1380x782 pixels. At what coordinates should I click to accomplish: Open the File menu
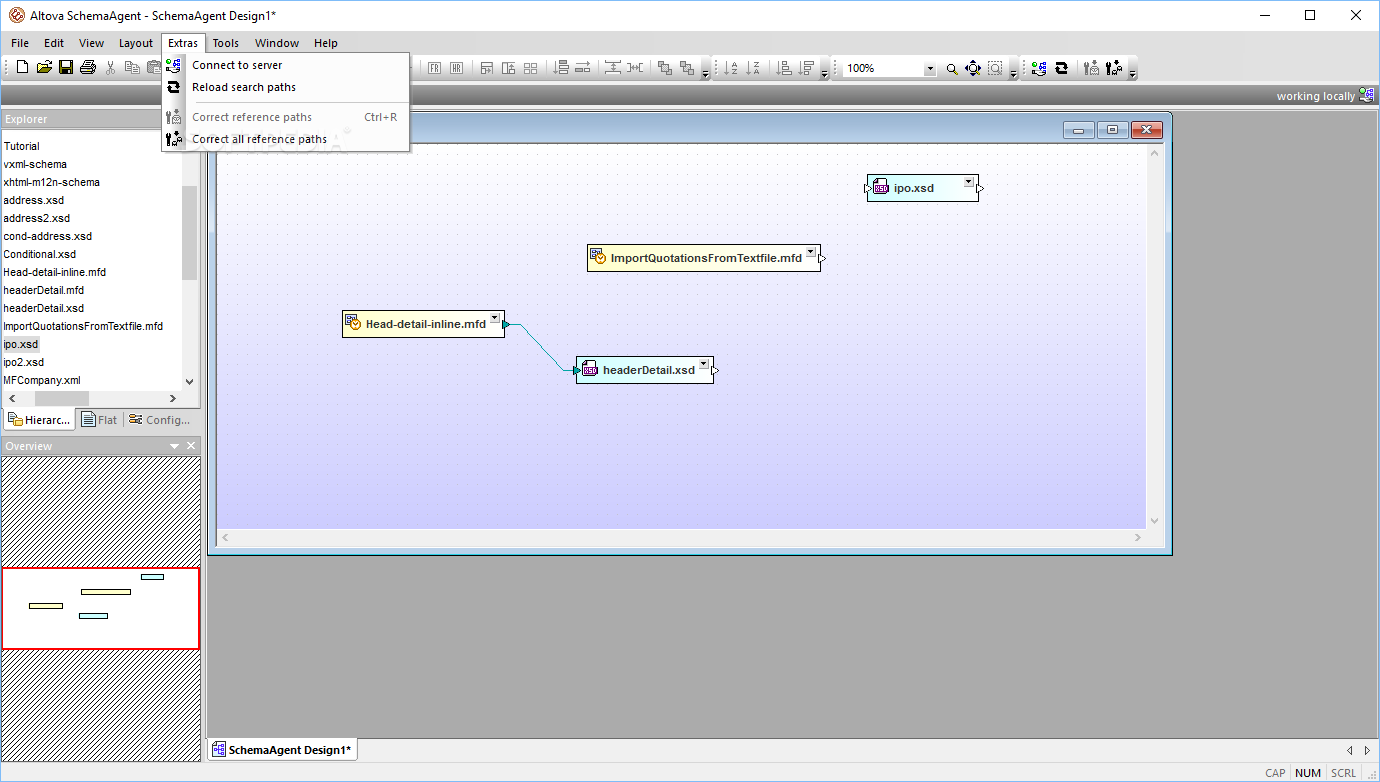[x=20, y=43]
